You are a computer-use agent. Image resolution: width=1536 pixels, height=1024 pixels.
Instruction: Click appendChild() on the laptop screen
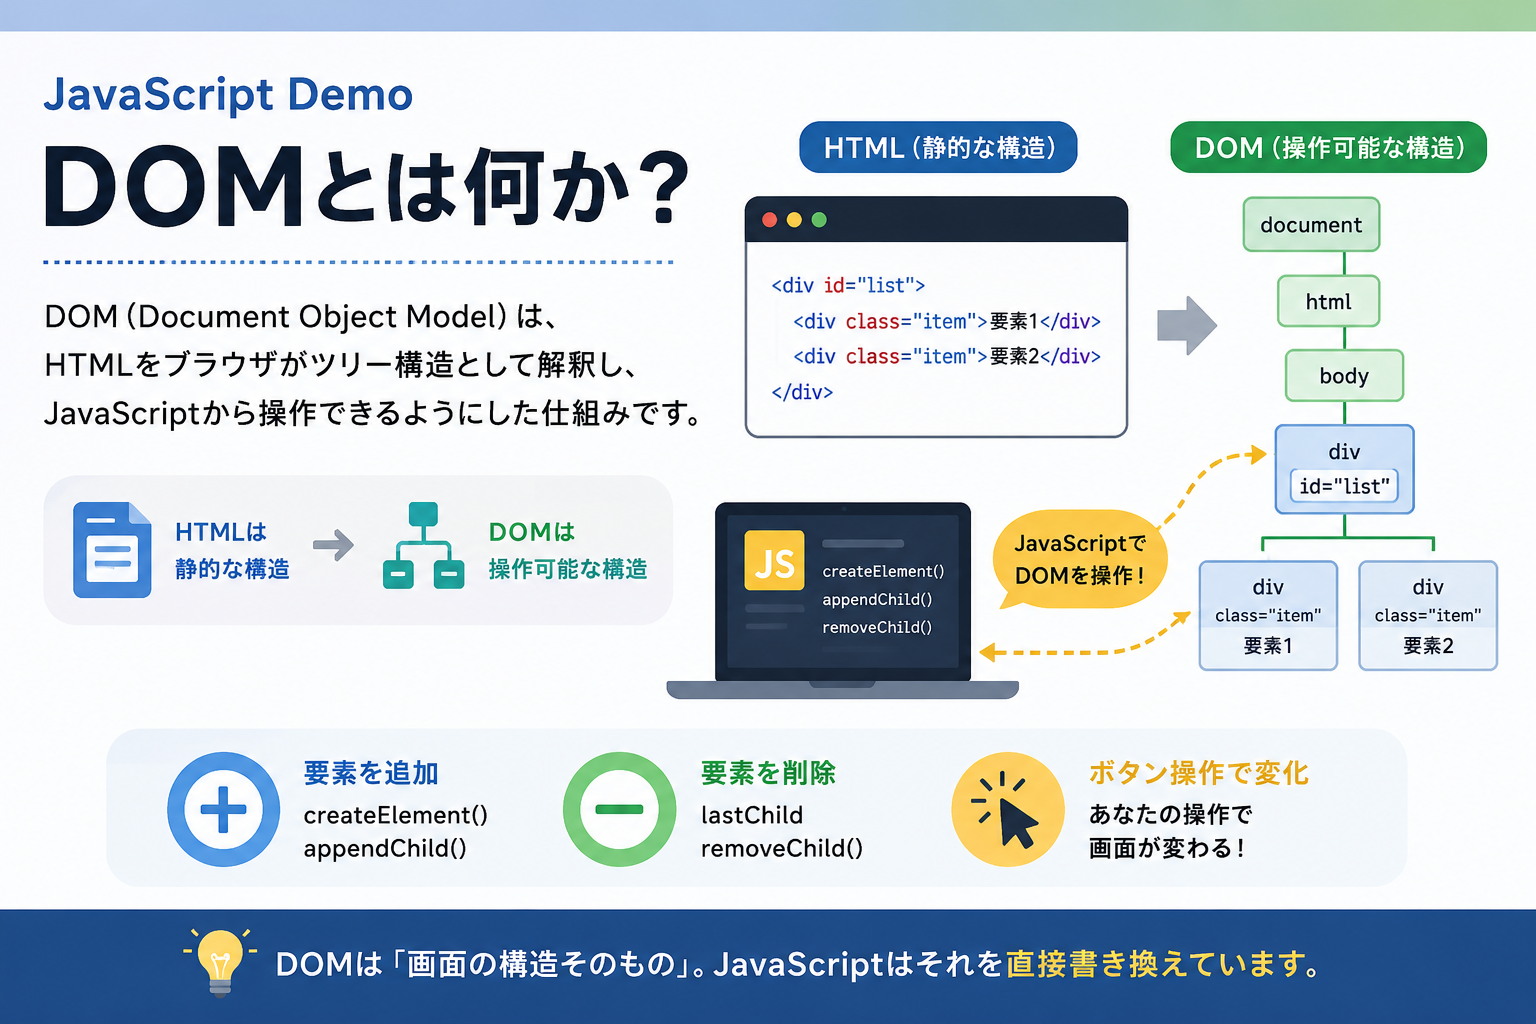pos(877,599)
